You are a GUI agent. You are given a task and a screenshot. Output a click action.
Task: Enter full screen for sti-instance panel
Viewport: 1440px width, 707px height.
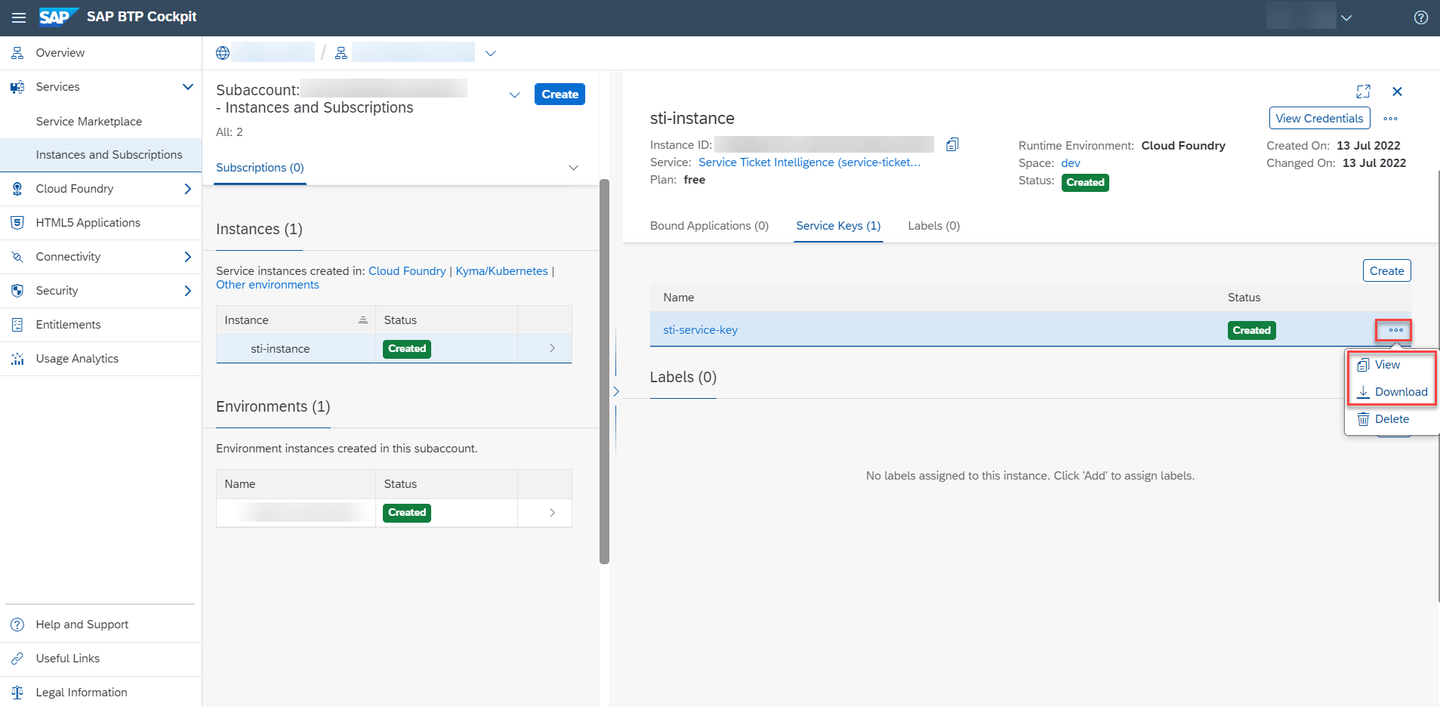click(x=1363, y=91)
